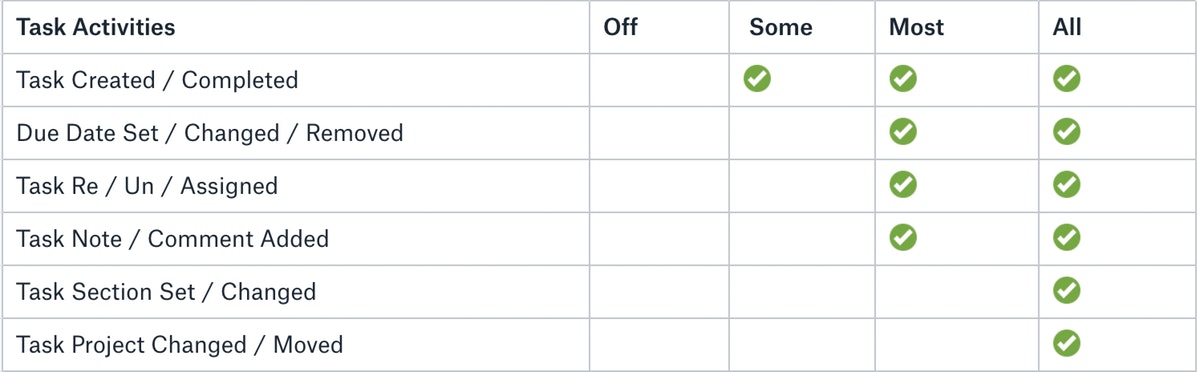
Task: Click the Task Project Changed / Moved label
Action: 180,345
